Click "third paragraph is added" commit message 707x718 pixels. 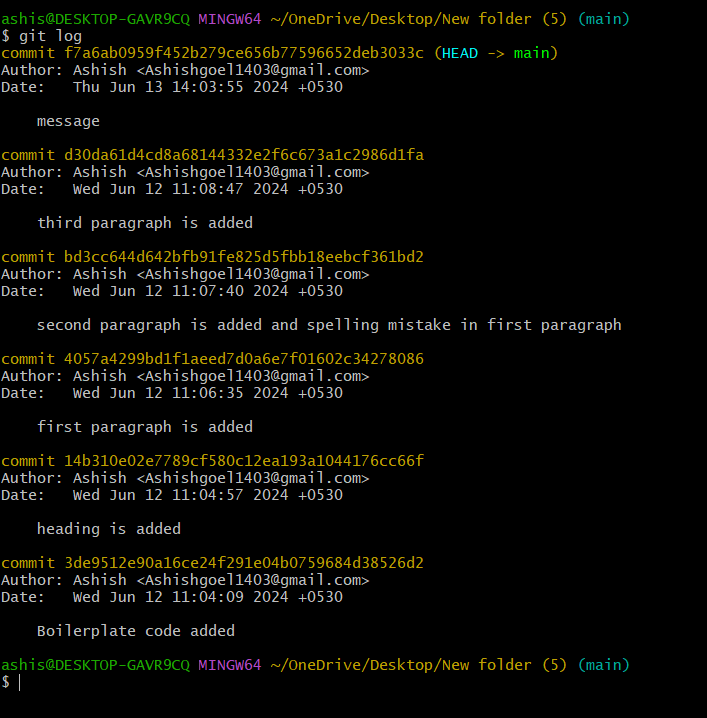[x=145, y=223]
